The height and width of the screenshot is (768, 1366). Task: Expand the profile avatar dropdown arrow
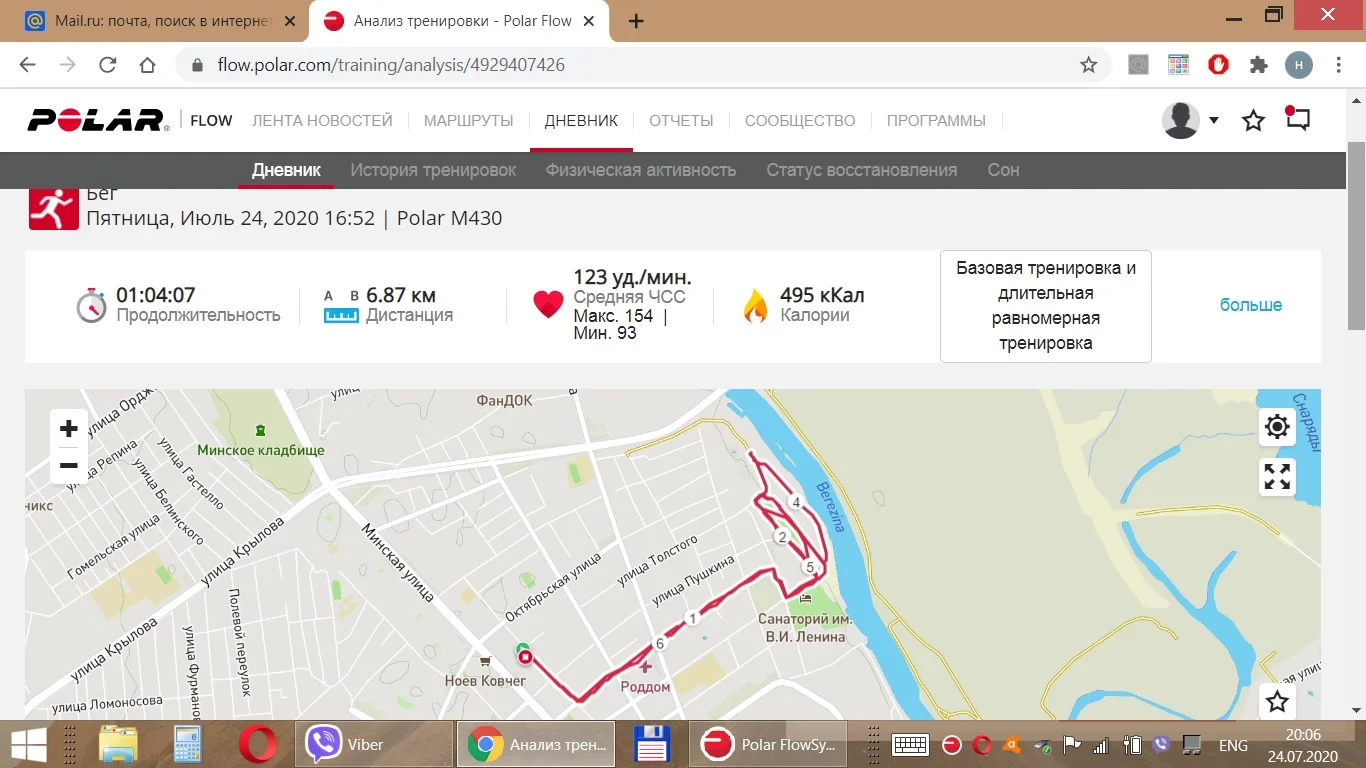coord(1214,120)
